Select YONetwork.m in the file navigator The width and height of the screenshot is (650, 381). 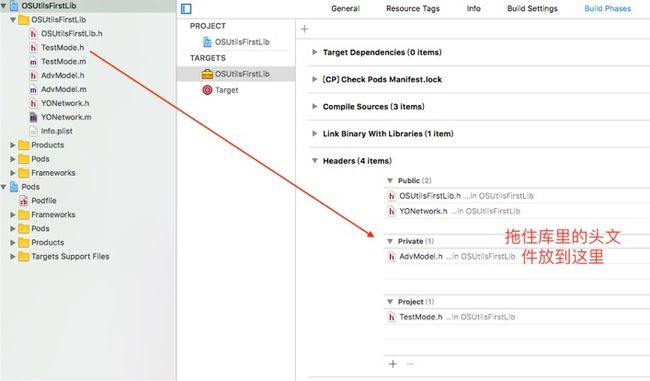pyautogui.click(x=66, y=117)
